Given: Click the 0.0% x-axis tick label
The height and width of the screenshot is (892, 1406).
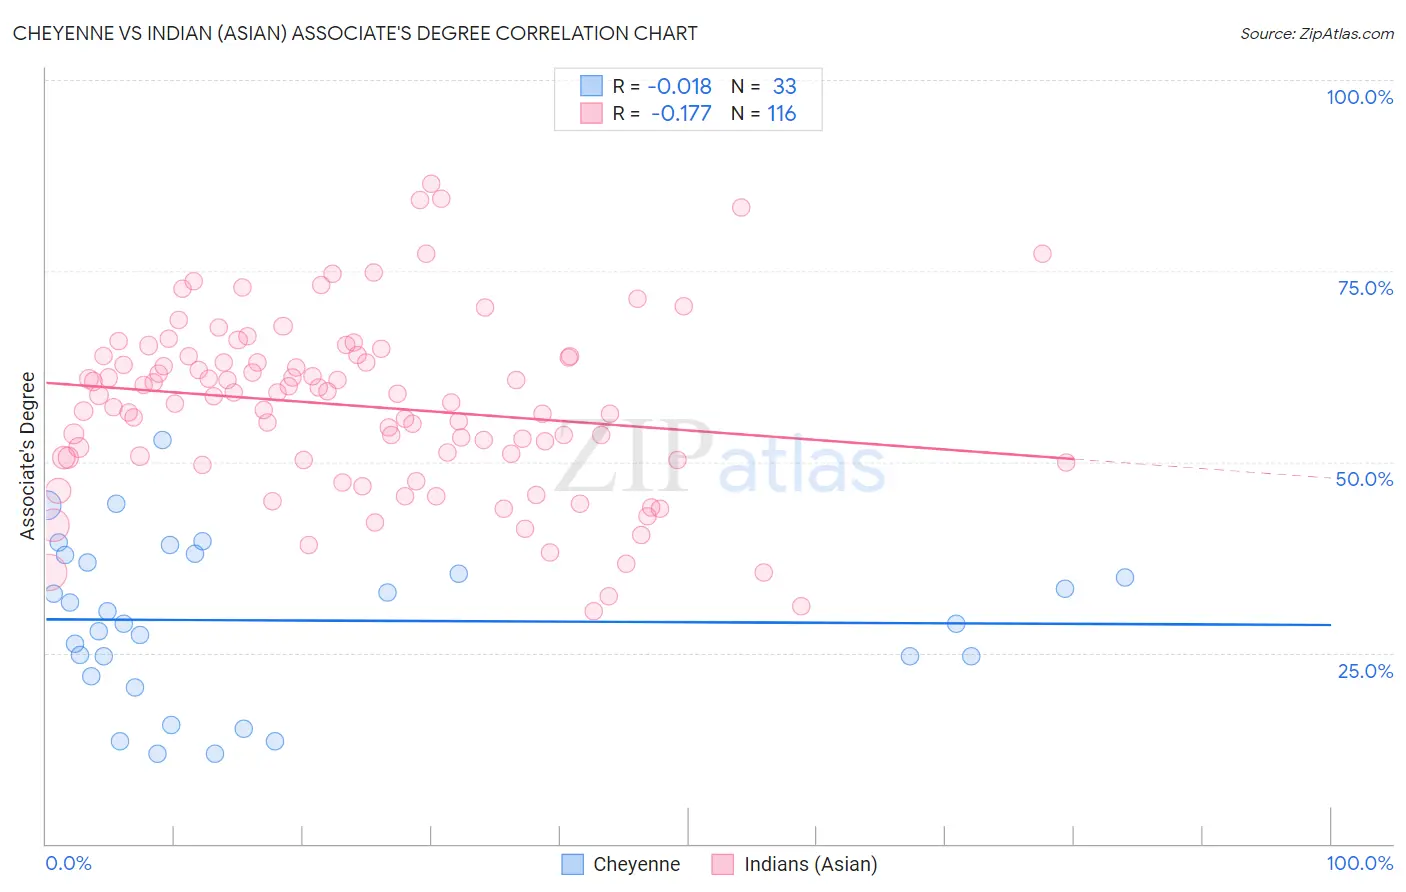Looking at the screenshot, I should tap(68, 863).
